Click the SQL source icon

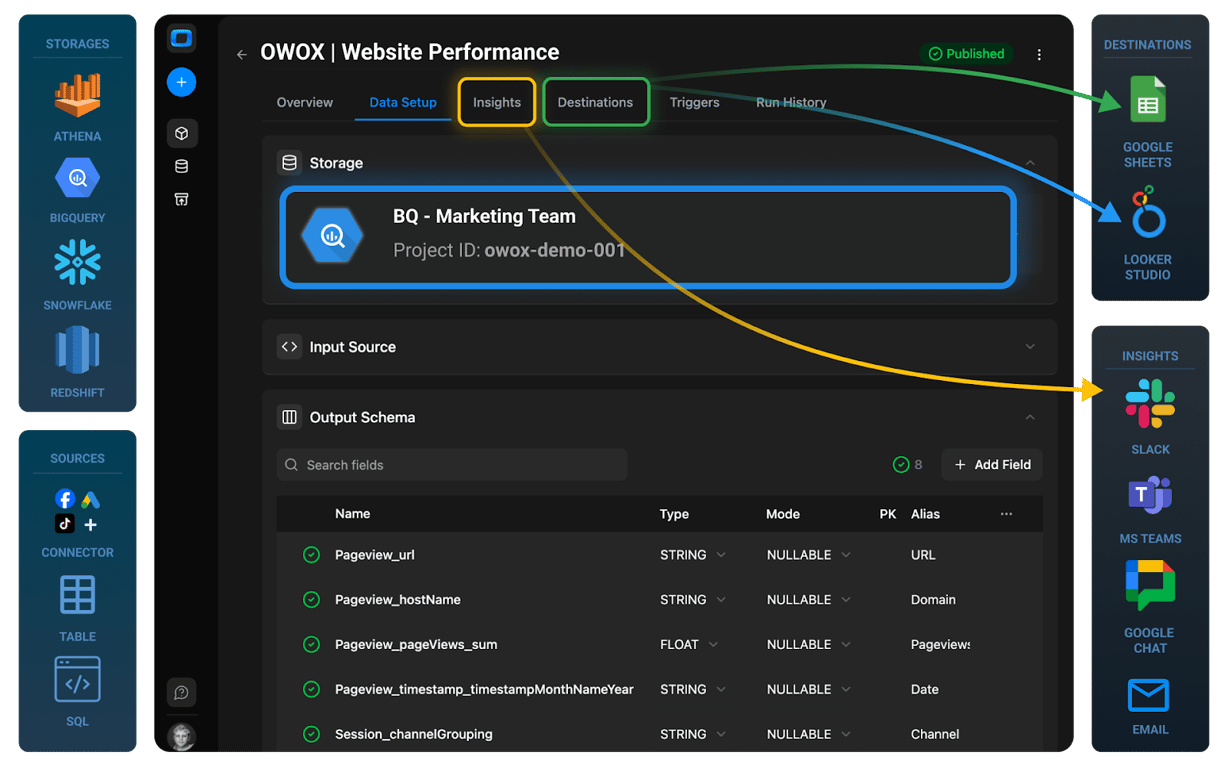[x=77, y=681]
